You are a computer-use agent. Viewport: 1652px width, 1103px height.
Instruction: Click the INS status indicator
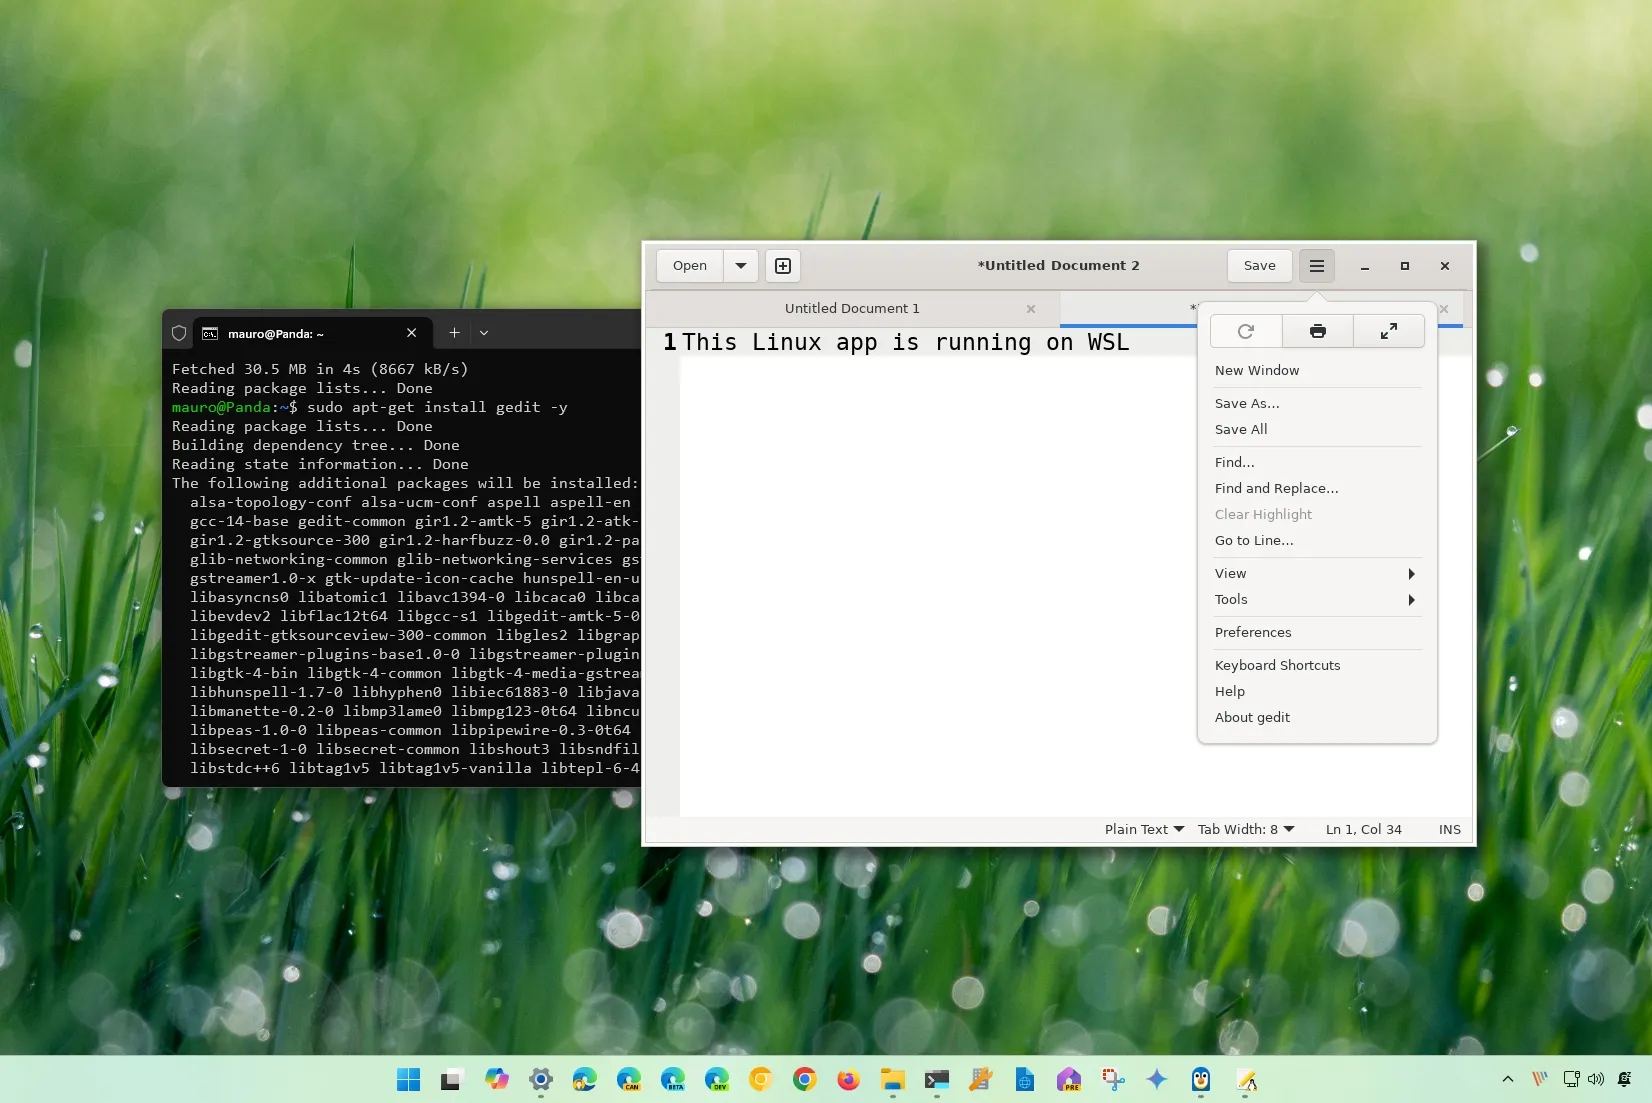[x=1449, y=829]
